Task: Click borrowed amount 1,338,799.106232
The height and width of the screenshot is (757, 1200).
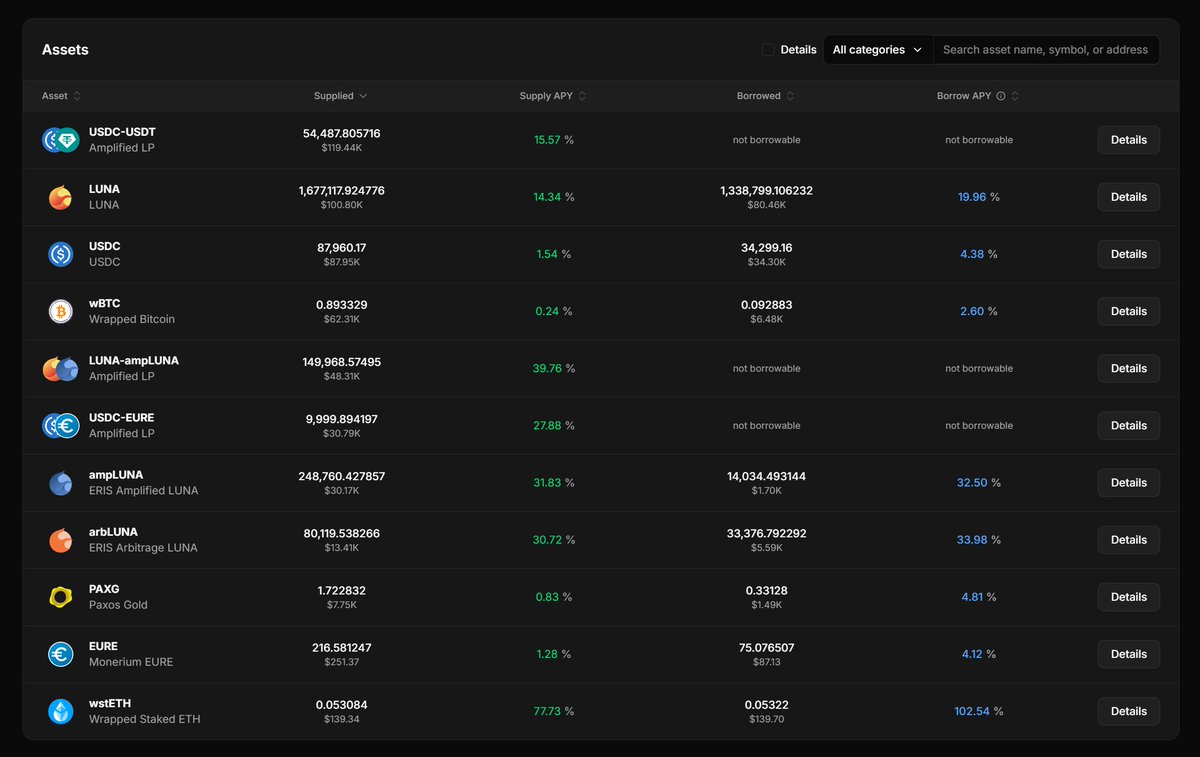Action: click(x=766, y=190)
